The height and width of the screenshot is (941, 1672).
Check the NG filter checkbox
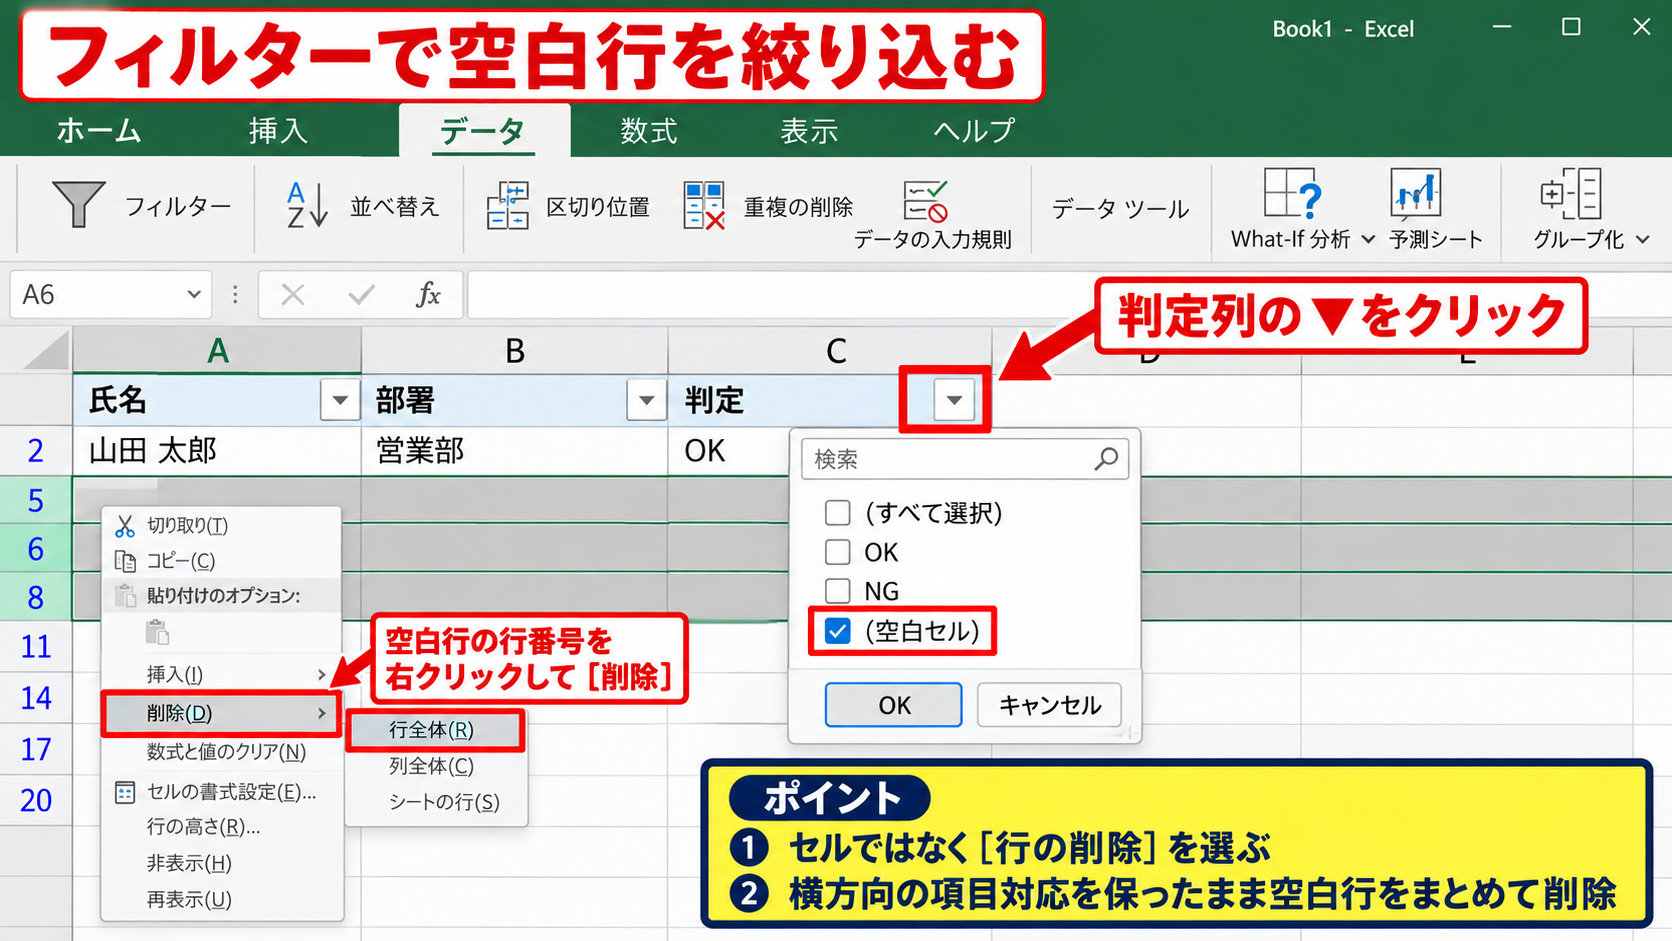pyautogui.click(x=838, y=591)
